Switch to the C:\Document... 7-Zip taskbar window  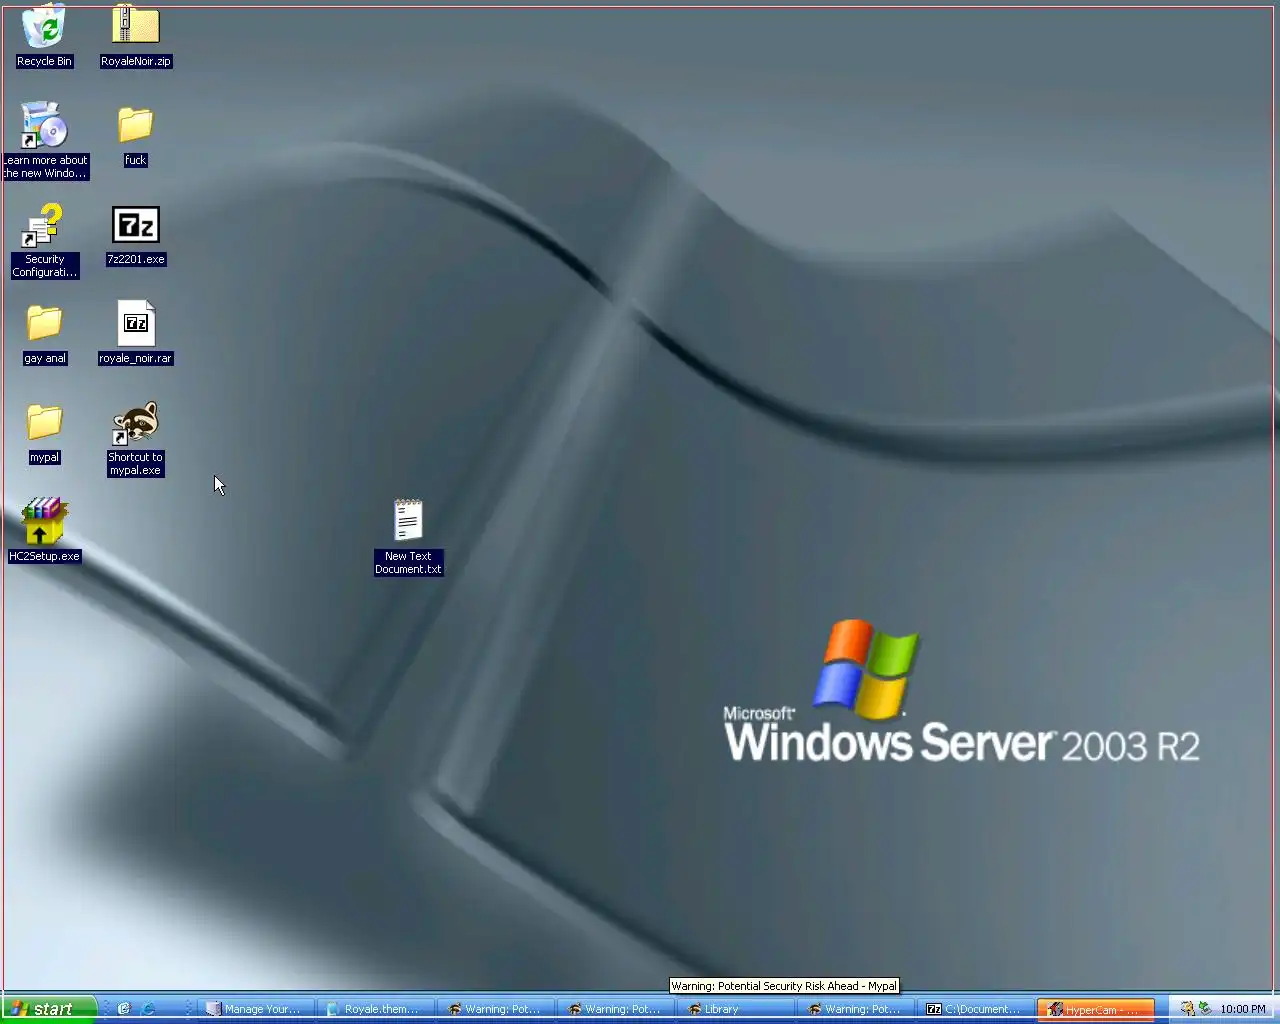click(976, 1009)
